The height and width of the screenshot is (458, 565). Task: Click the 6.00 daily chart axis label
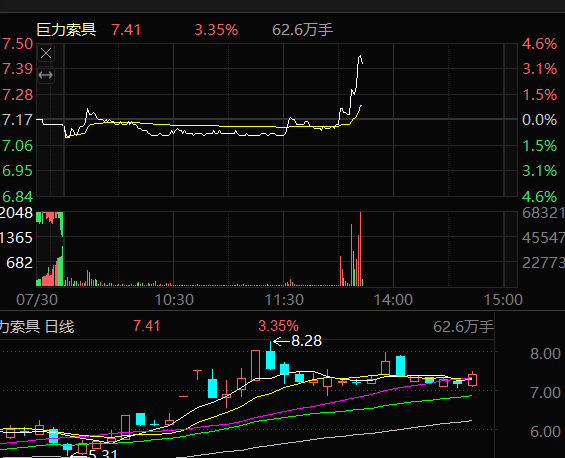click(x=545, y=431)
